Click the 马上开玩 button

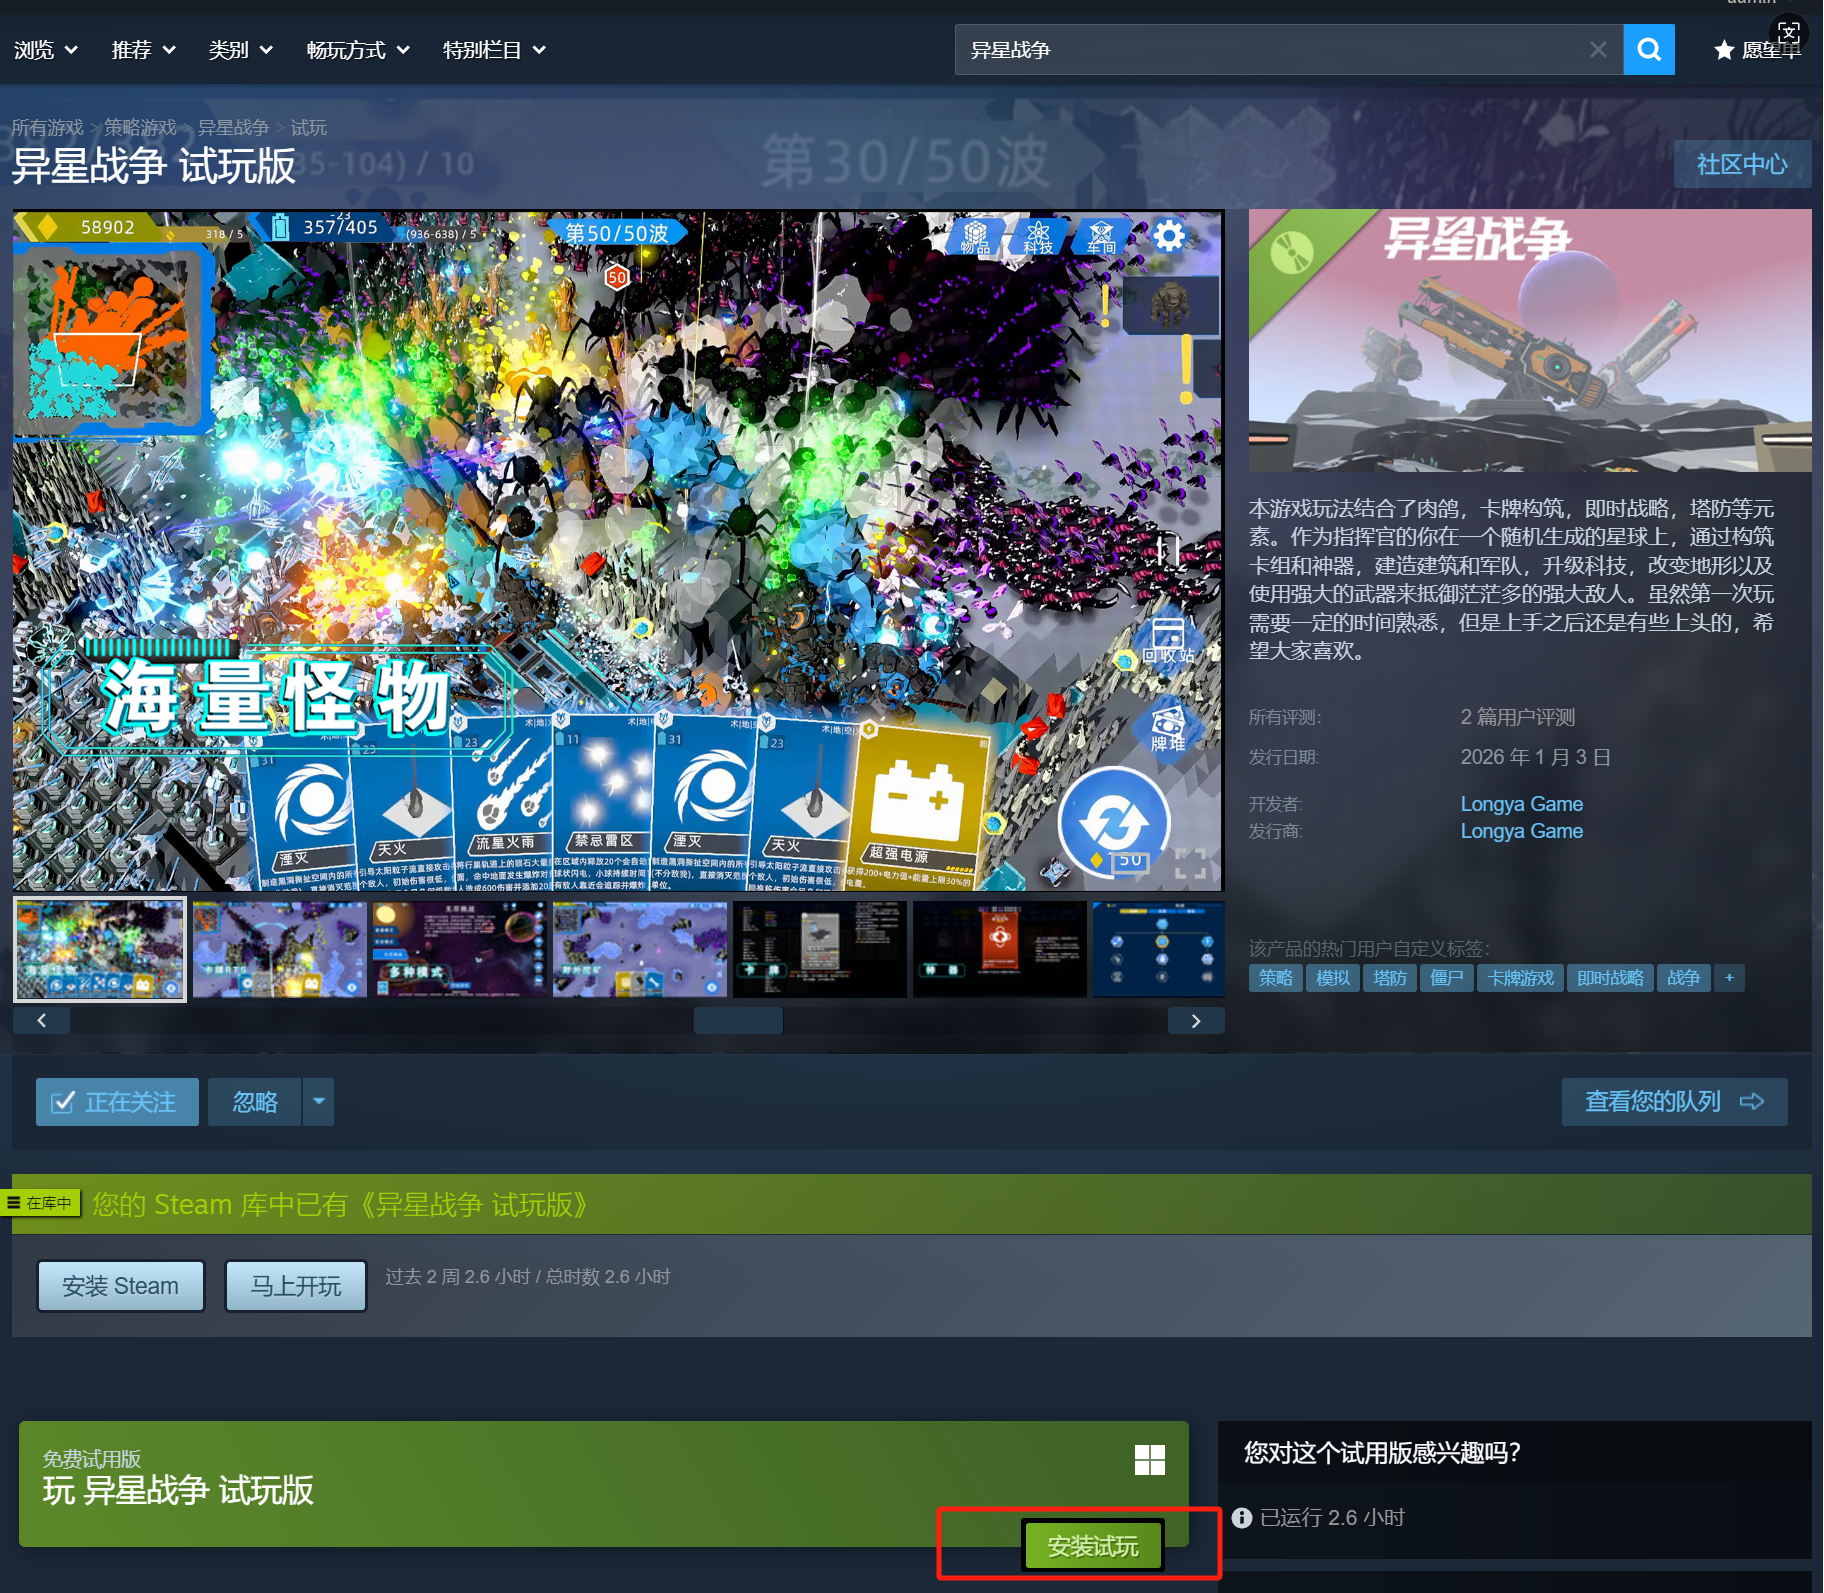296,1286
